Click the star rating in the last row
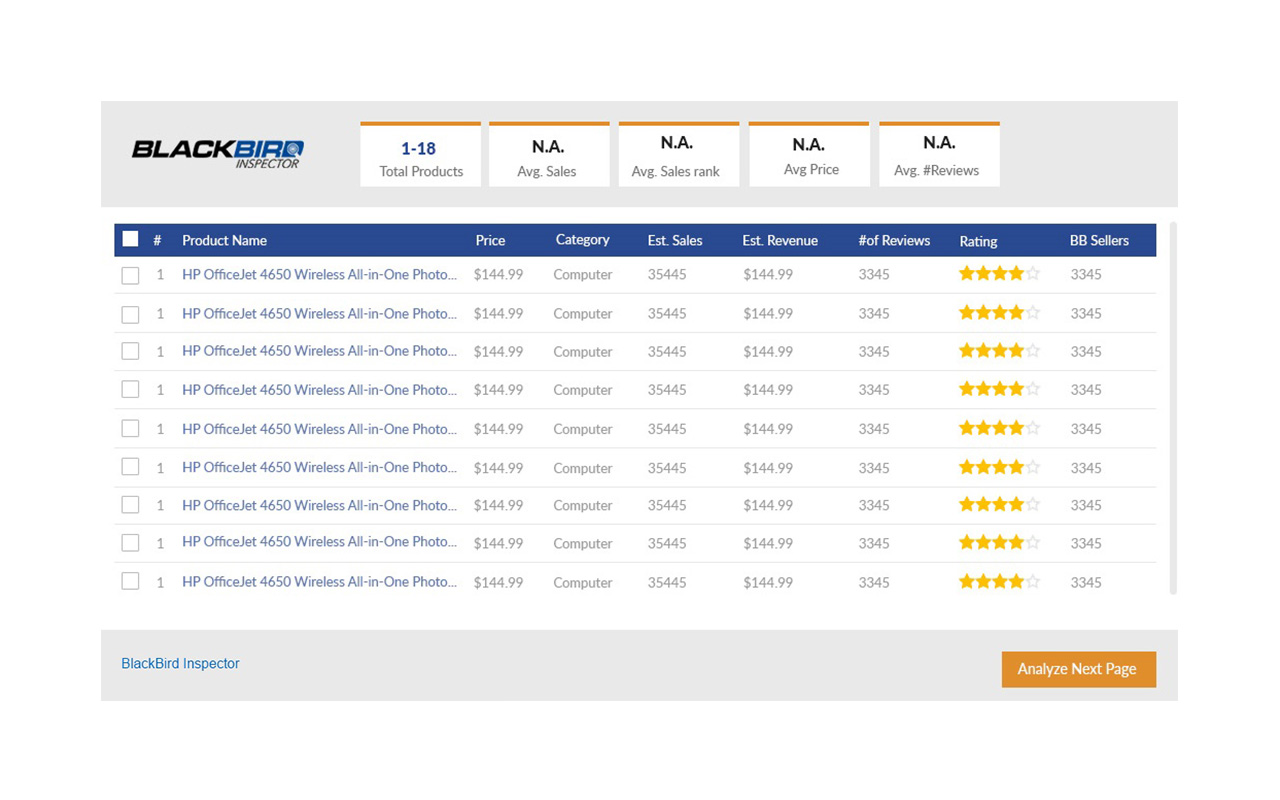This screenshot has height=800, width=1280. click(x=999, y=580)
